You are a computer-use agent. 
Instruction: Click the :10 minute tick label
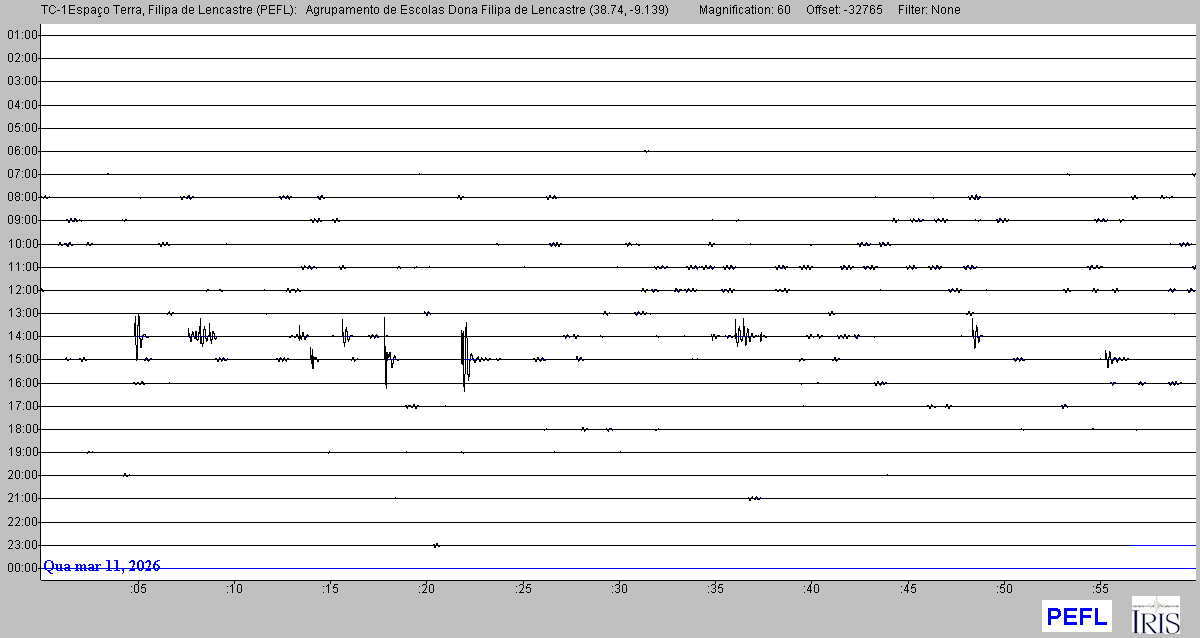coord(234,589)
